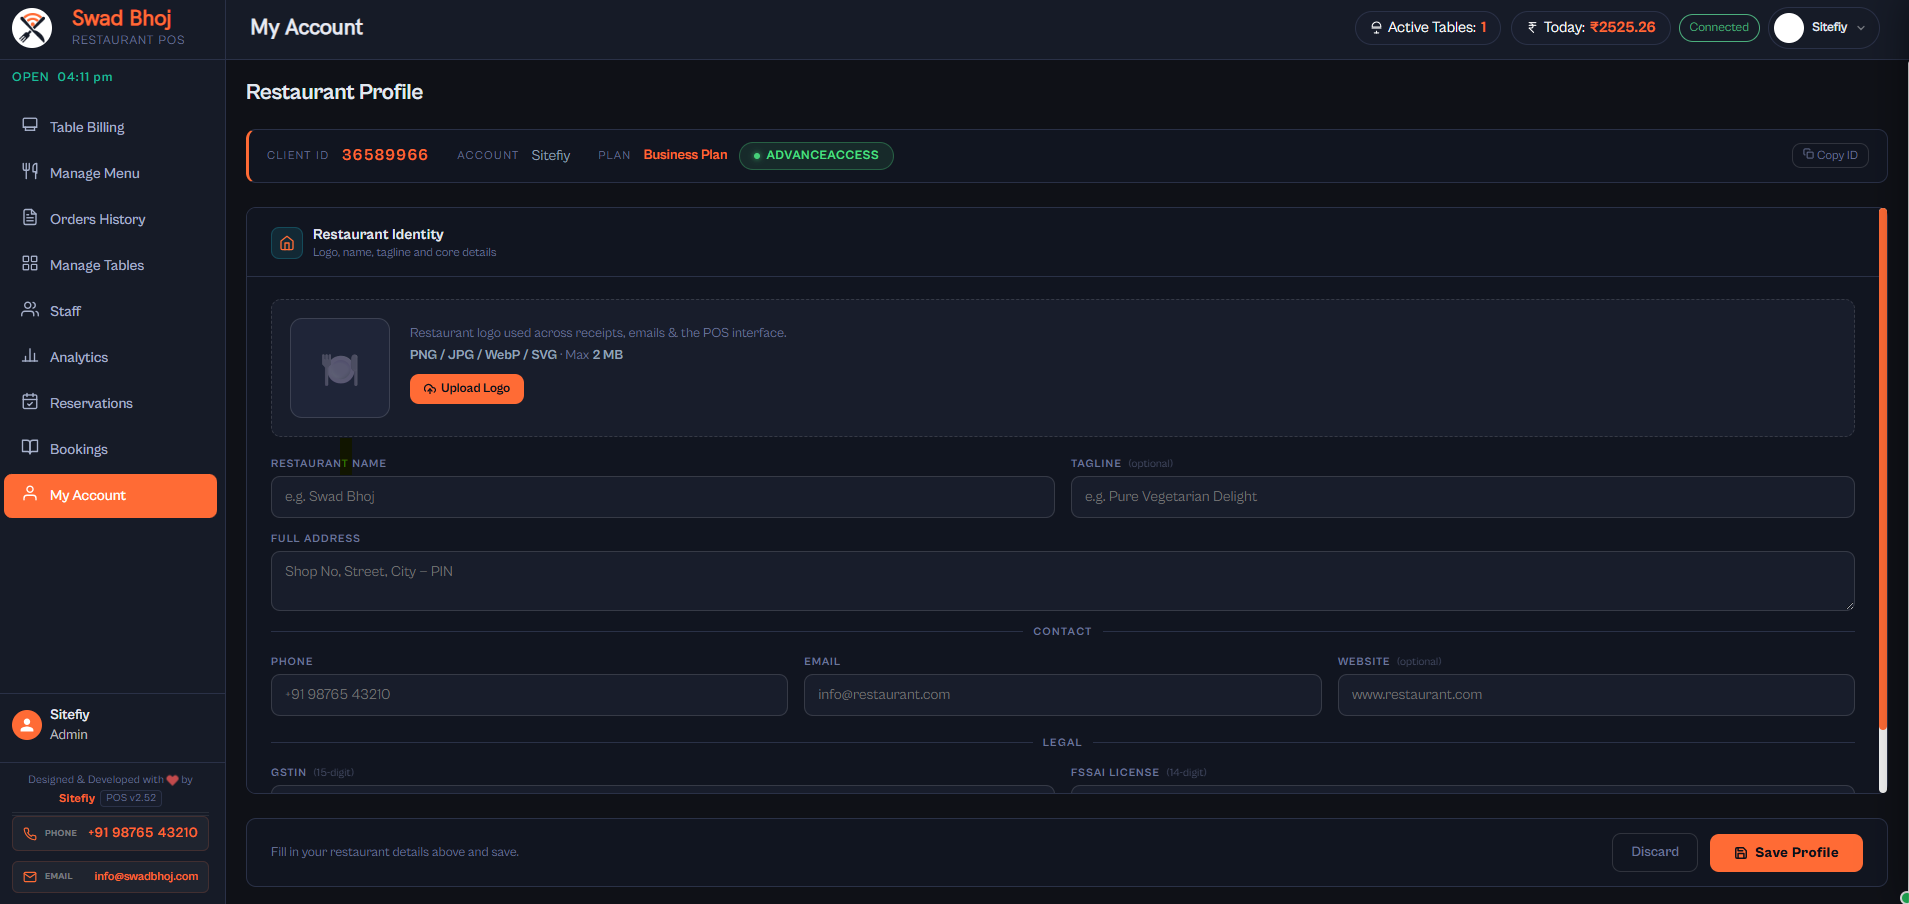Click the orange profile form scrollbar
The image size is (1909, 904).
[1882, 468]
